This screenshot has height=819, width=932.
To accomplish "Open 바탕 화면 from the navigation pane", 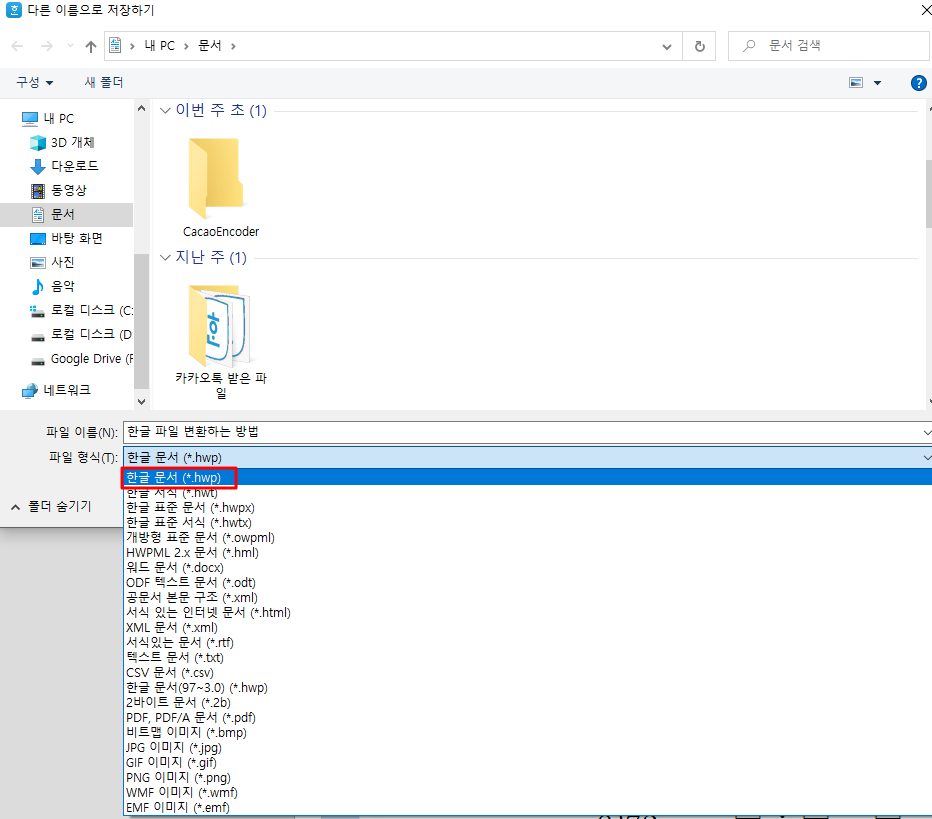I will tap(70, 238).
